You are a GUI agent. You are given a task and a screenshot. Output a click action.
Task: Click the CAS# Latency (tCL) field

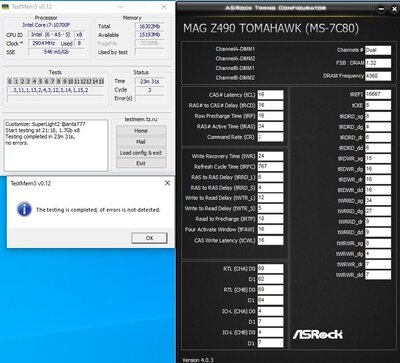[270, 95]
